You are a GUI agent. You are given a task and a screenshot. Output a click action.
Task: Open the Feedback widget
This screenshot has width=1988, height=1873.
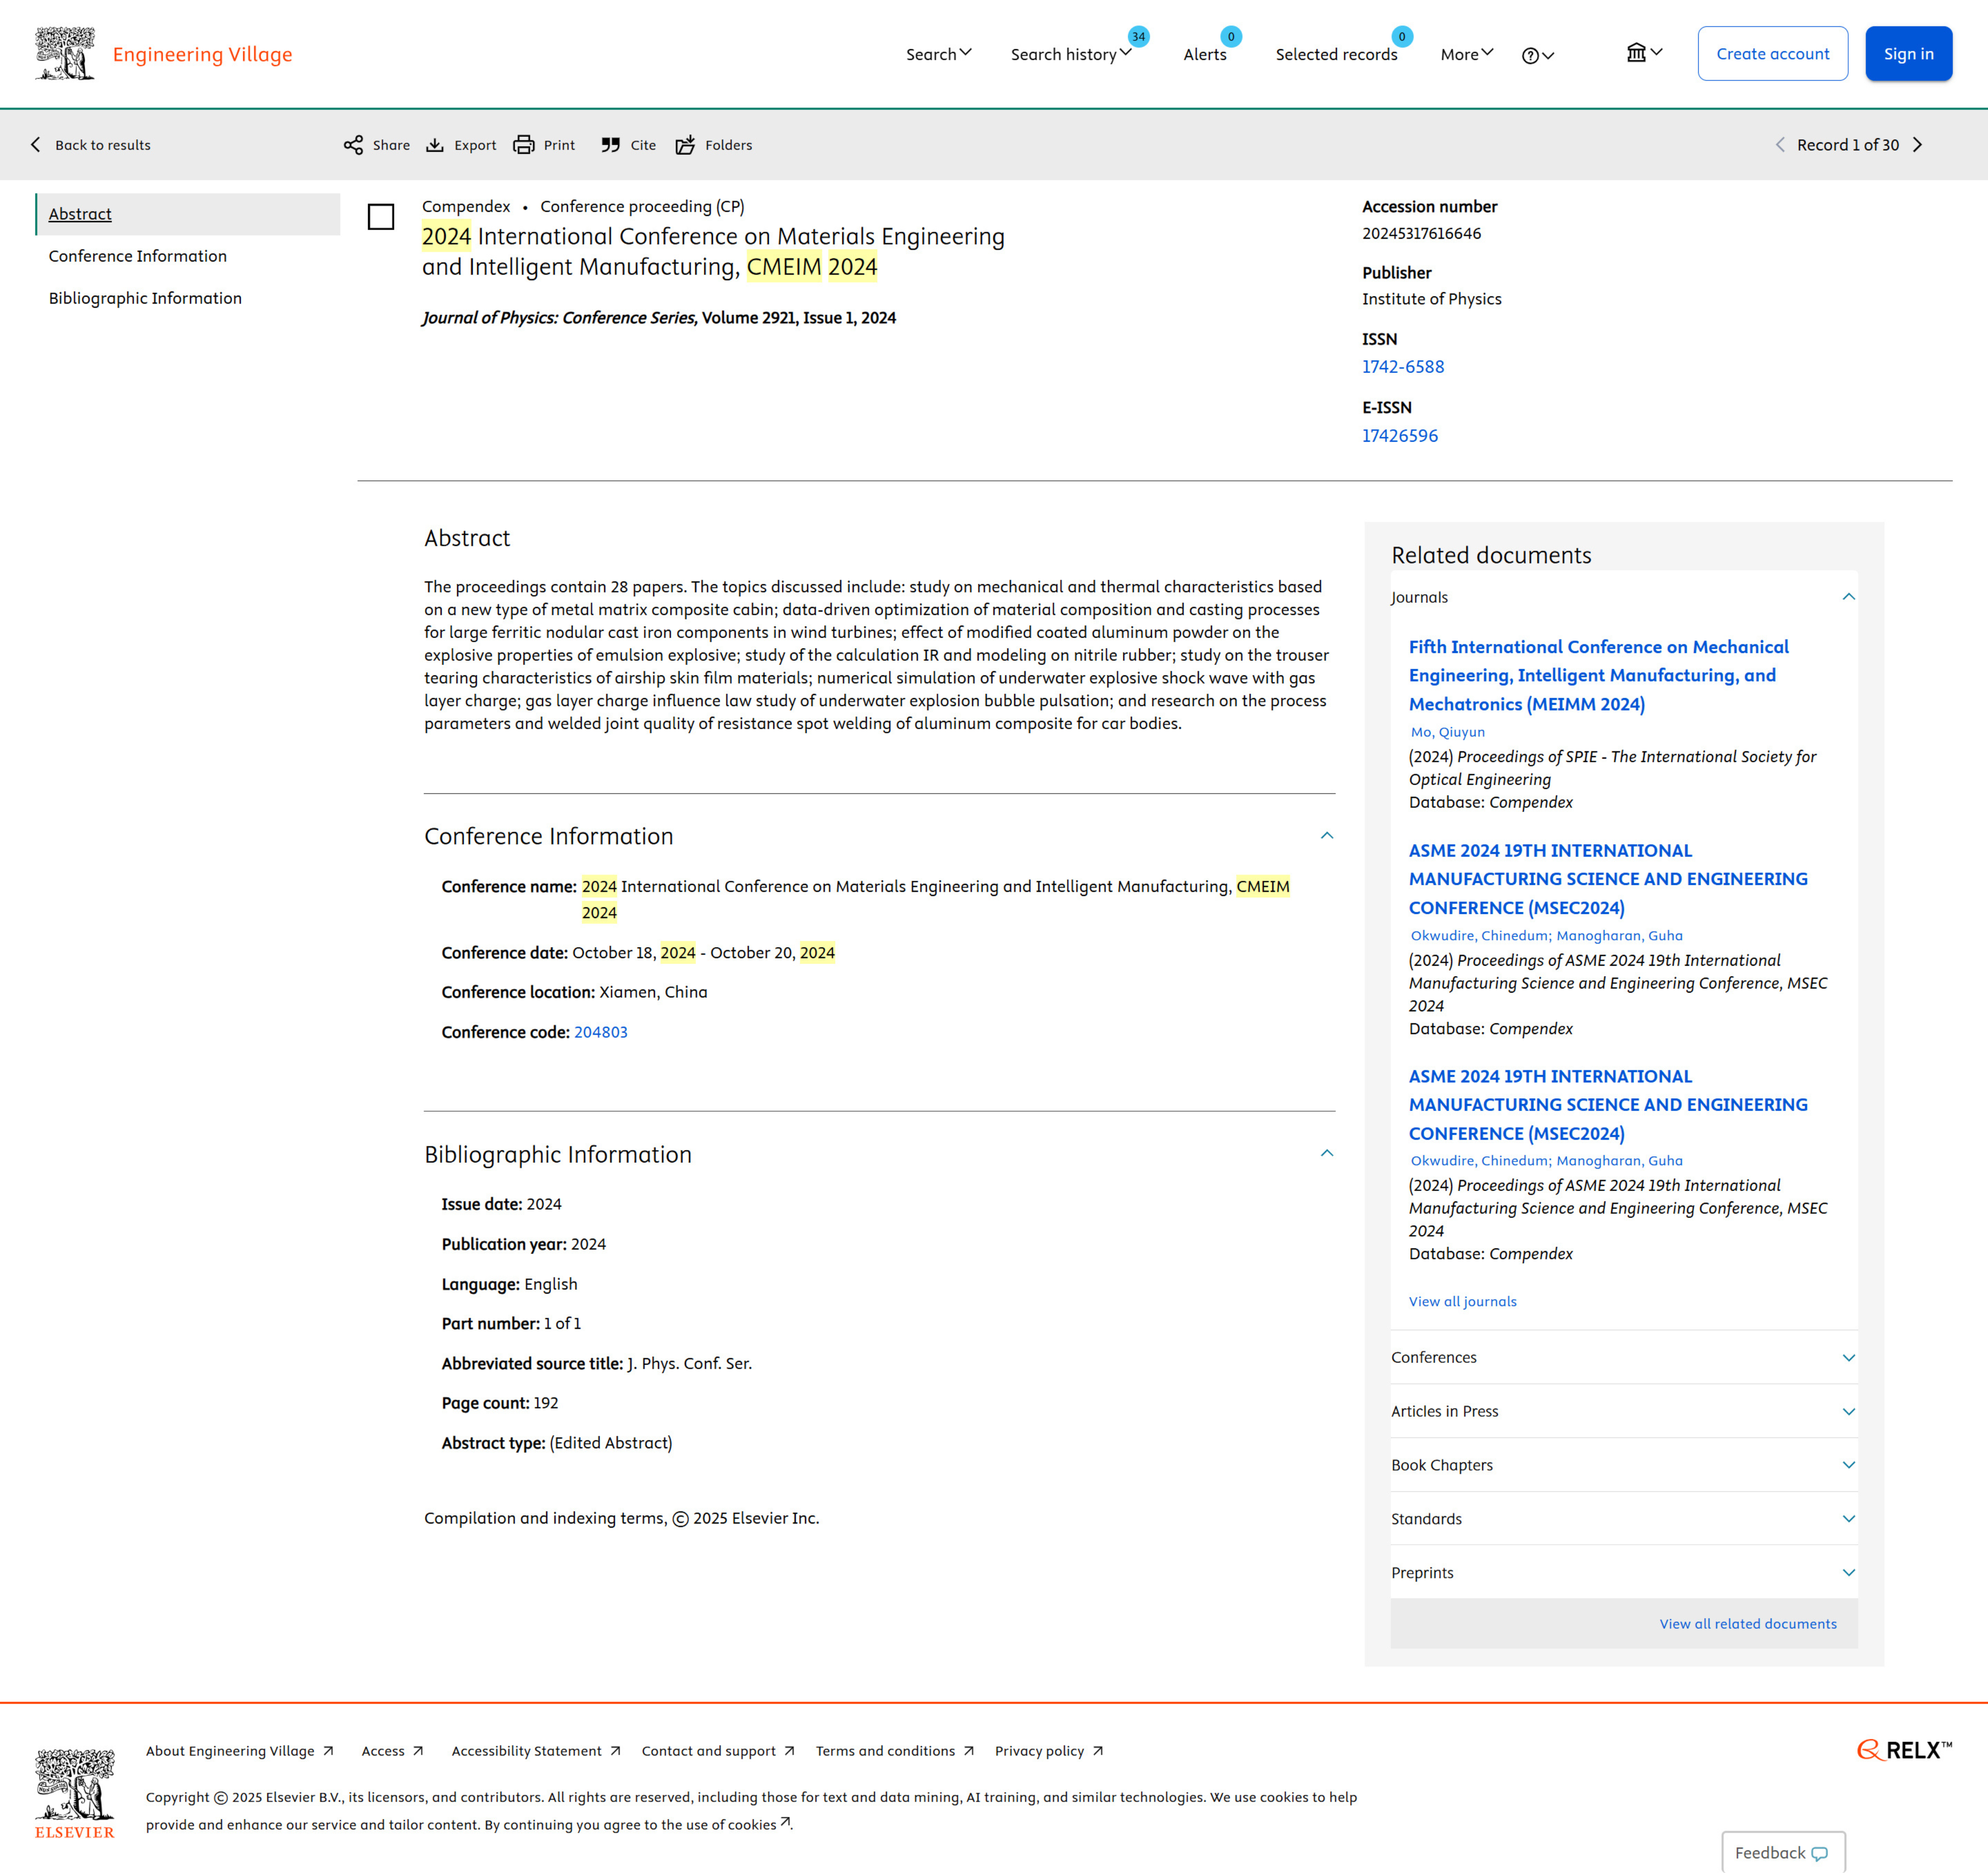click(1782, 1852)
